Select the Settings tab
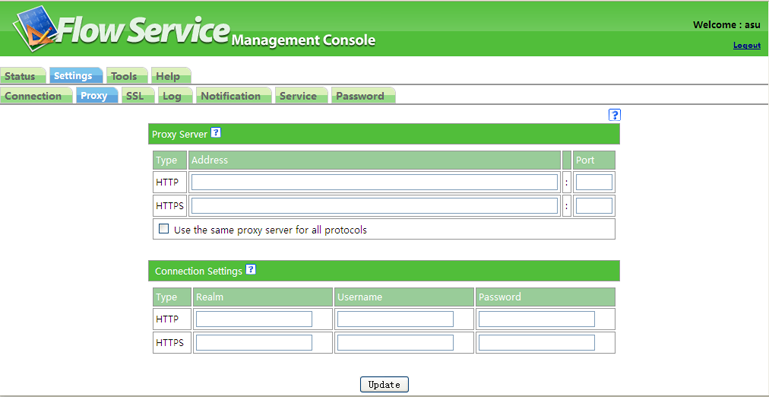 tap(76, 76)
